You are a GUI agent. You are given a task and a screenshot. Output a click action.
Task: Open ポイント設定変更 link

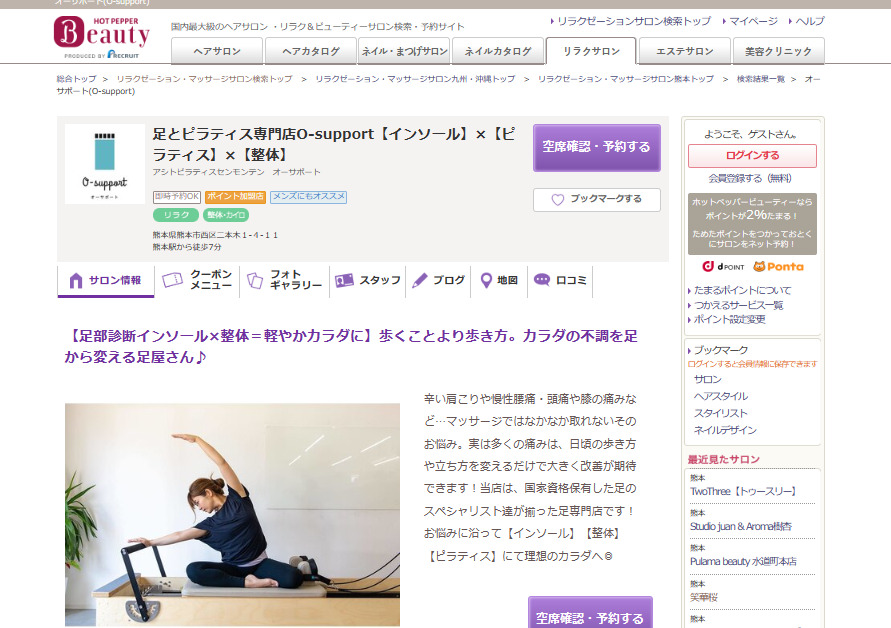click(729, 319)
